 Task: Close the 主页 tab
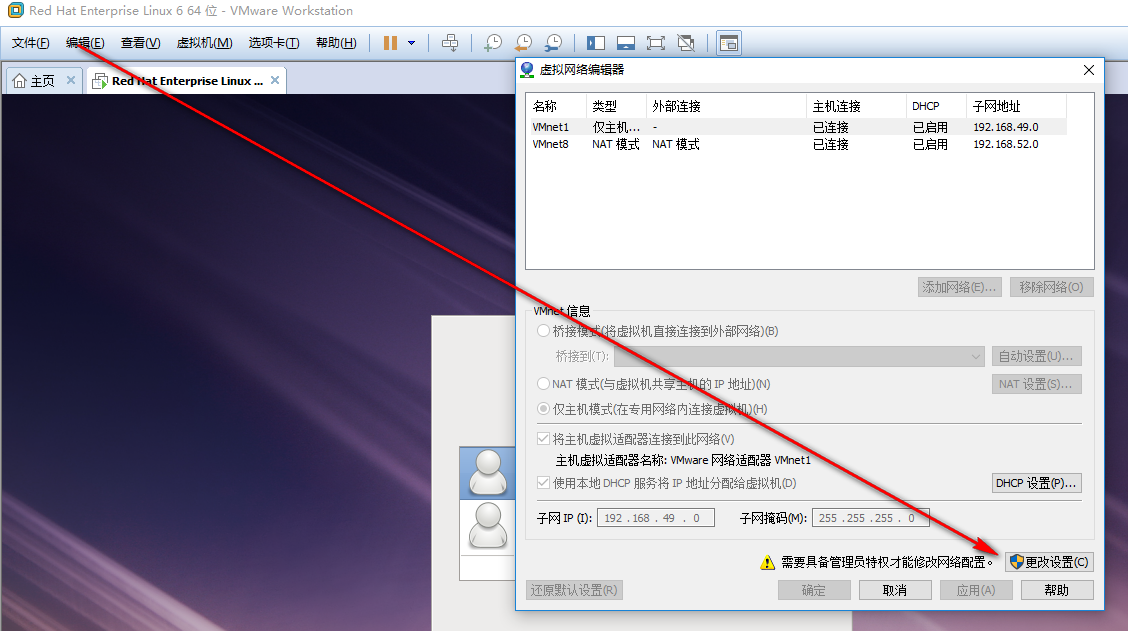pyautogui.click(x=70, y=80)
